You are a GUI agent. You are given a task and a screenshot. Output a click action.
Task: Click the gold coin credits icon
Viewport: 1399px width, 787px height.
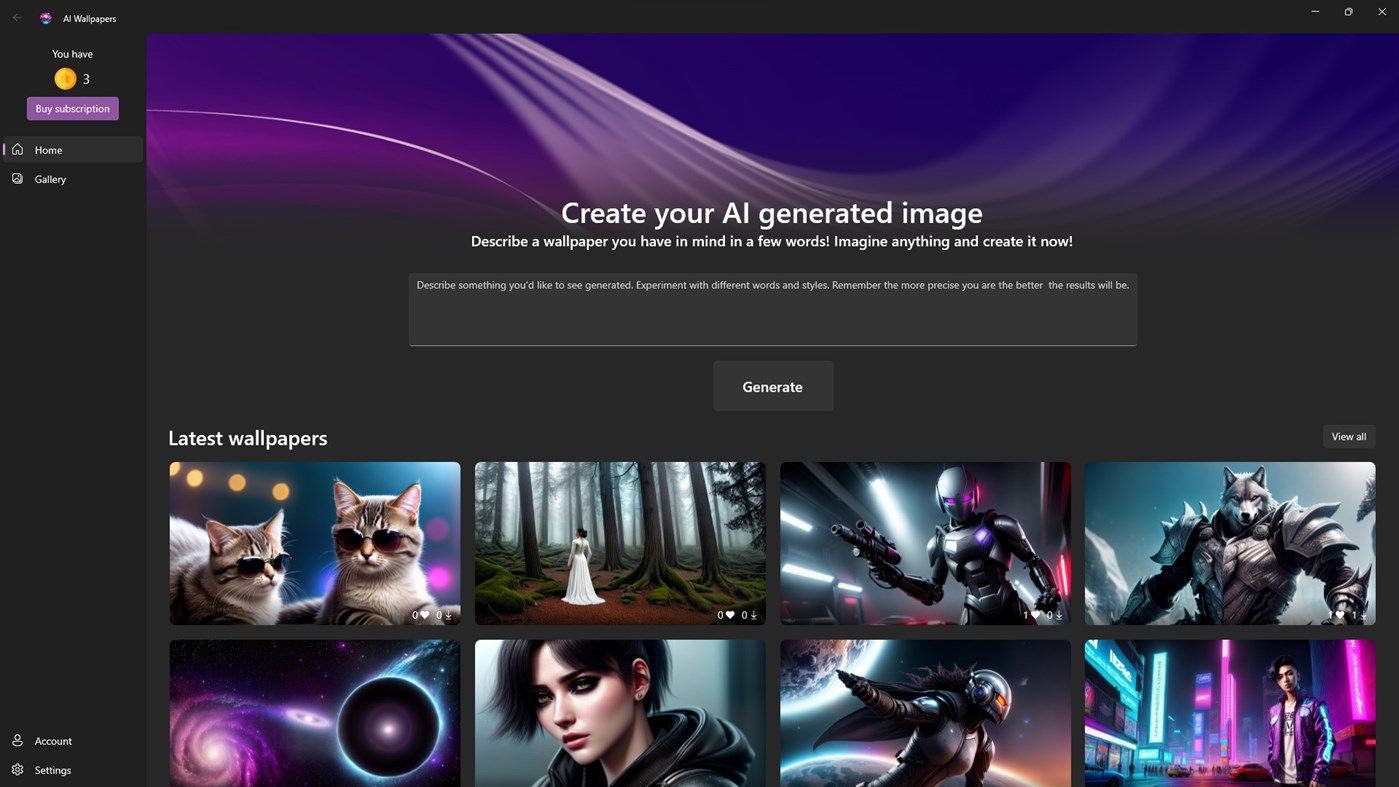65,77
